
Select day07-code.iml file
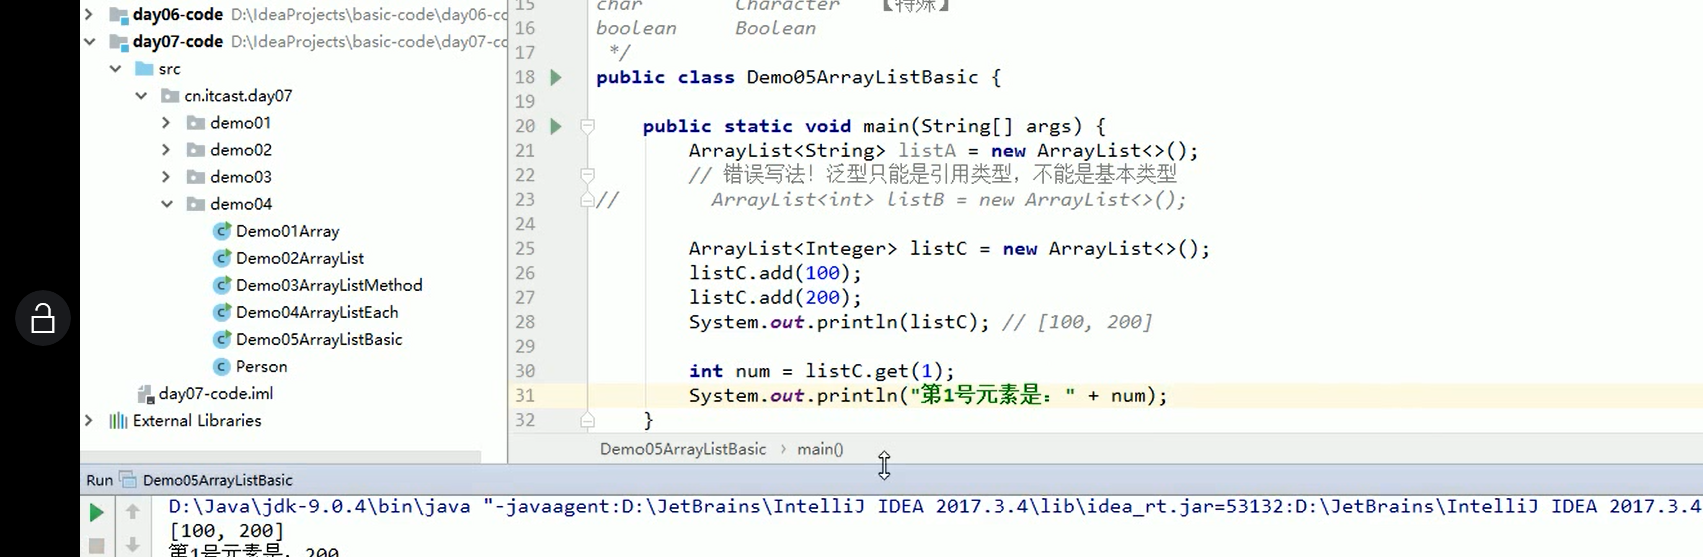(x=216, y=393)
